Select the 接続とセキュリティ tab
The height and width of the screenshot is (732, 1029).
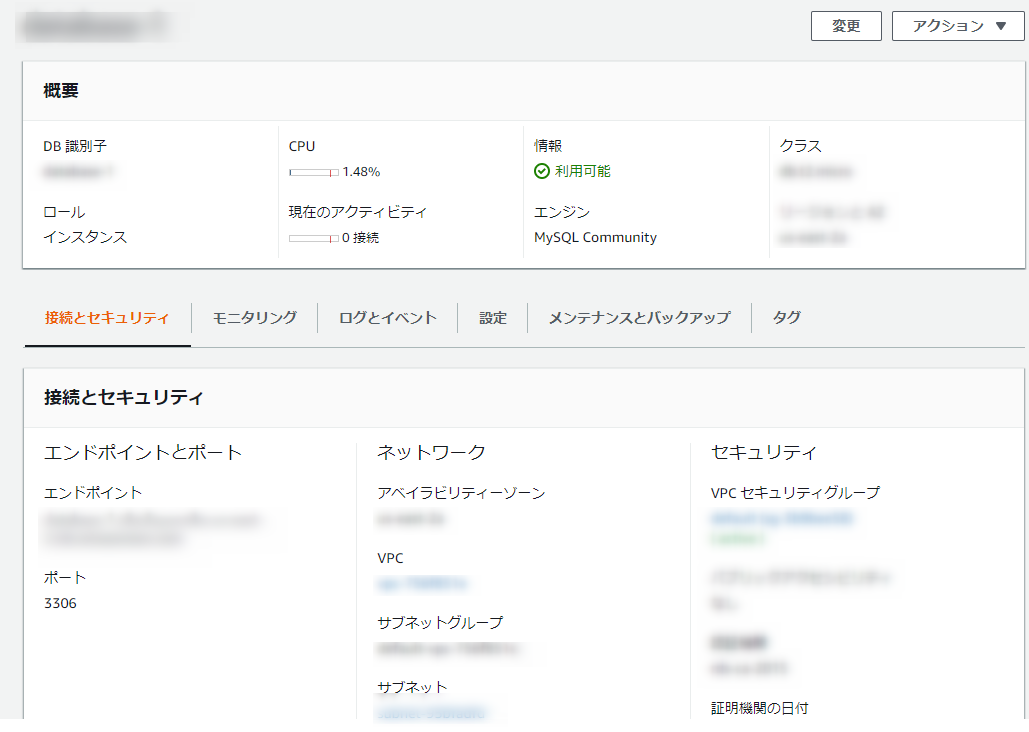(x=107, y=318)
